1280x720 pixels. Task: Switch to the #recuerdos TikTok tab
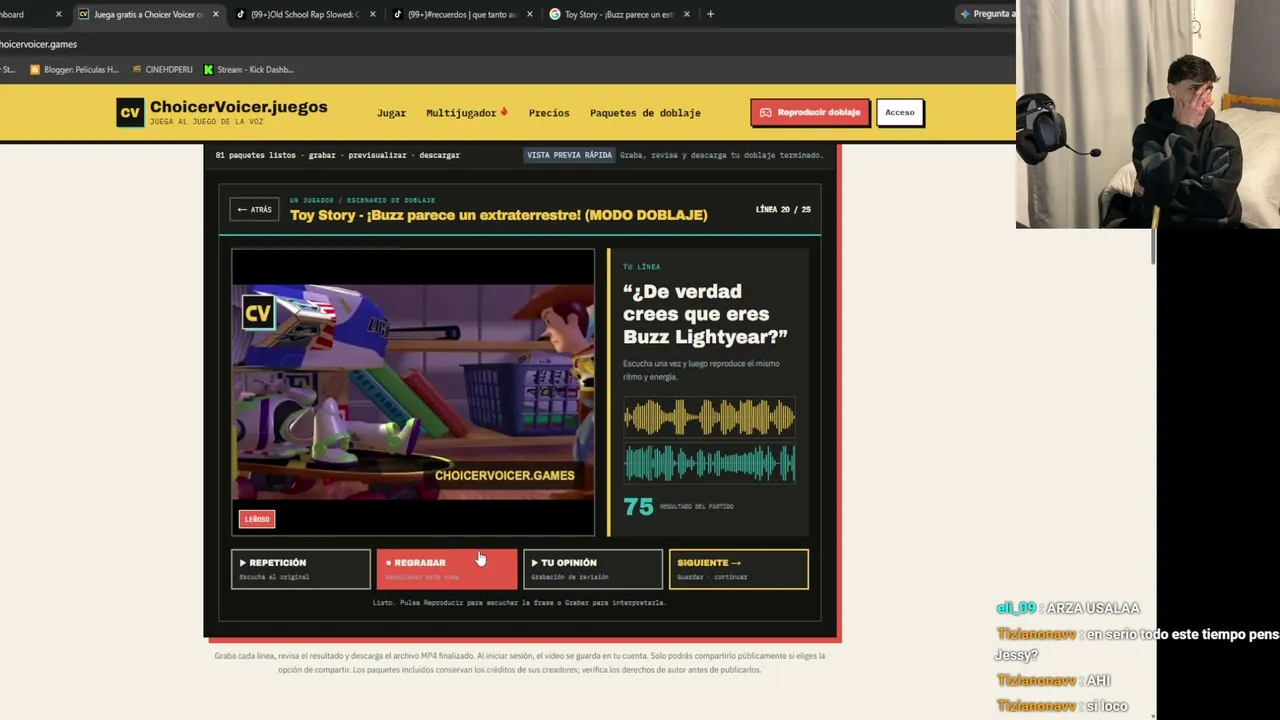[x=463, y=14]
